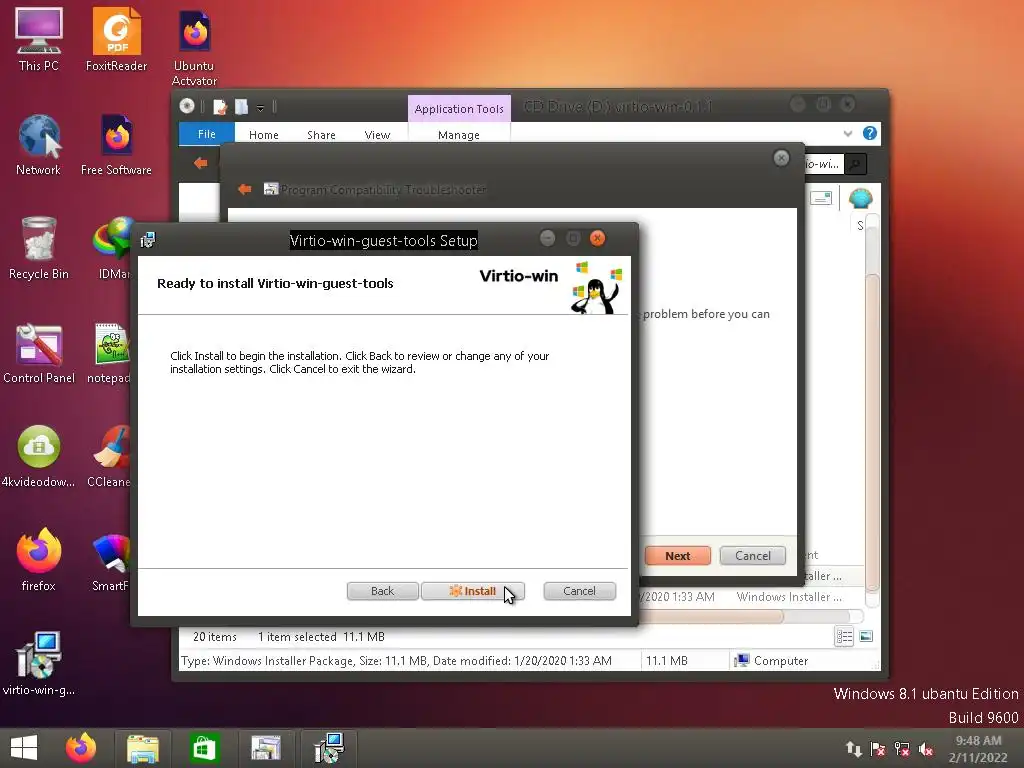Open SmartFTP desktop shortcut

(x=110, y=560)
